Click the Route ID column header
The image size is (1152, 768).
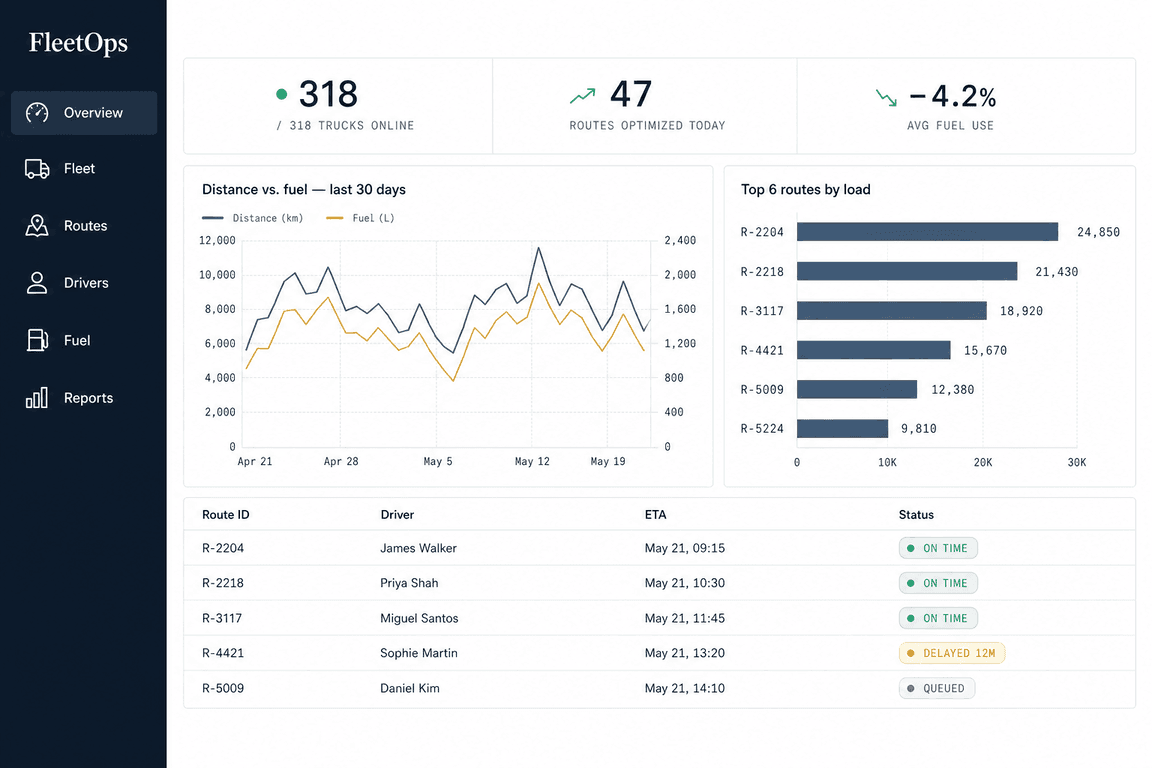pyautogui.click(x=226, y=514)
